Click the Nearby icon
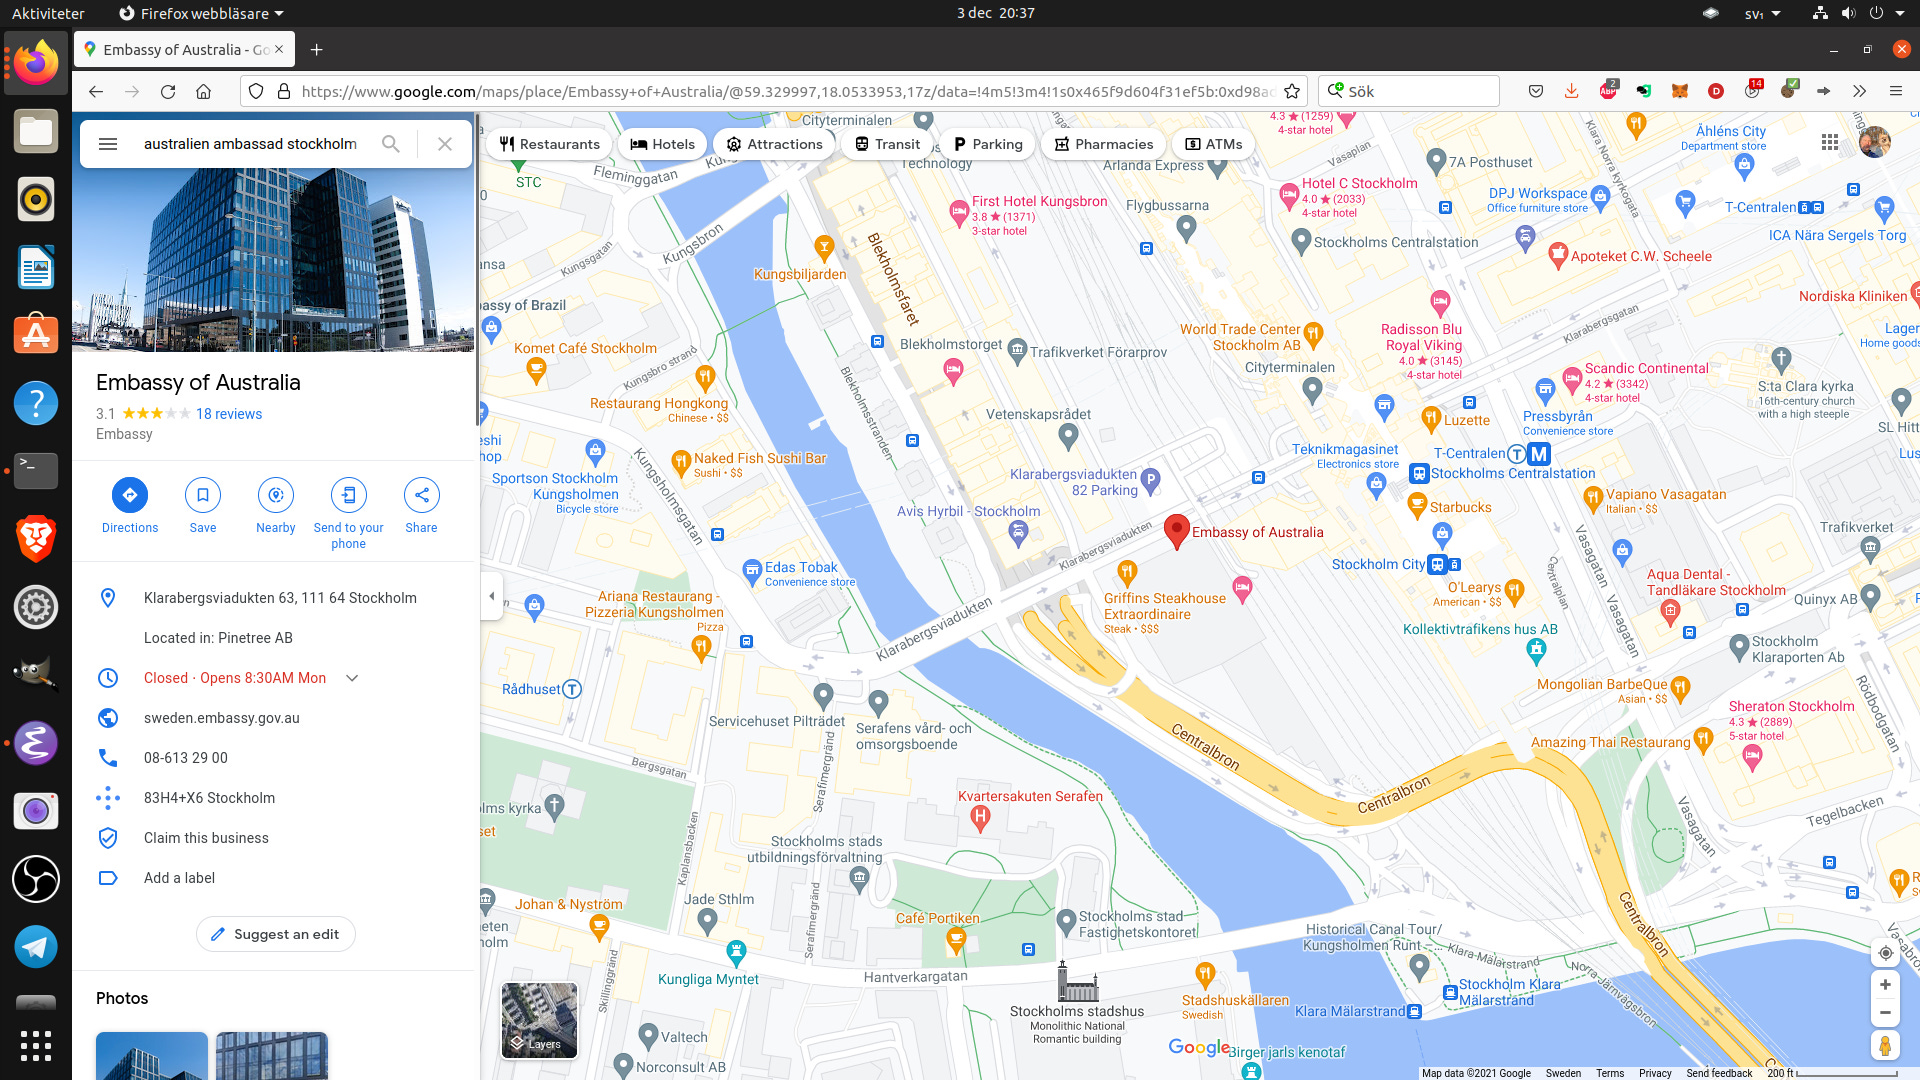This screenshot has width=1920, height=1080. click(276, 495)
